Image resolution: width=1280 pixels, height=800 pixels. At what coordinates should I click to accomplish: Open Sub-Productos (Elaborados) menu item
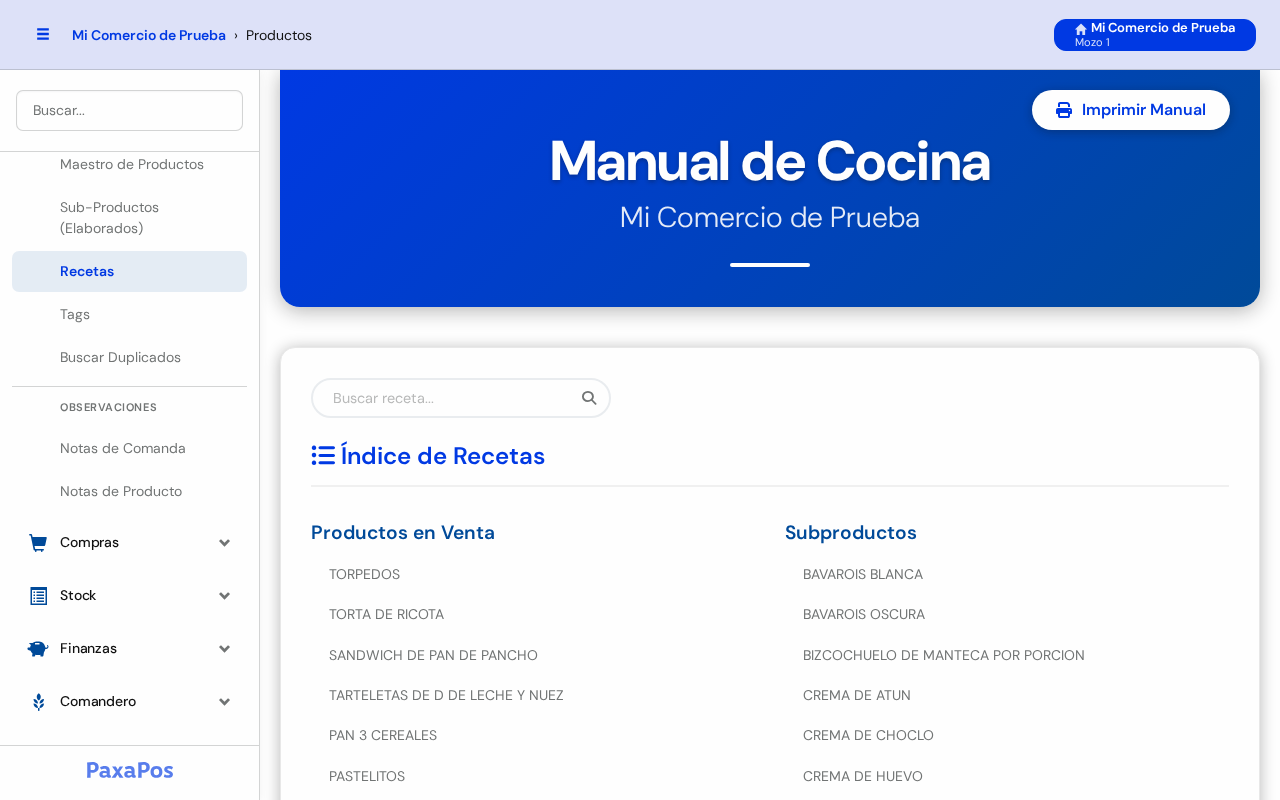click(130, 218)
